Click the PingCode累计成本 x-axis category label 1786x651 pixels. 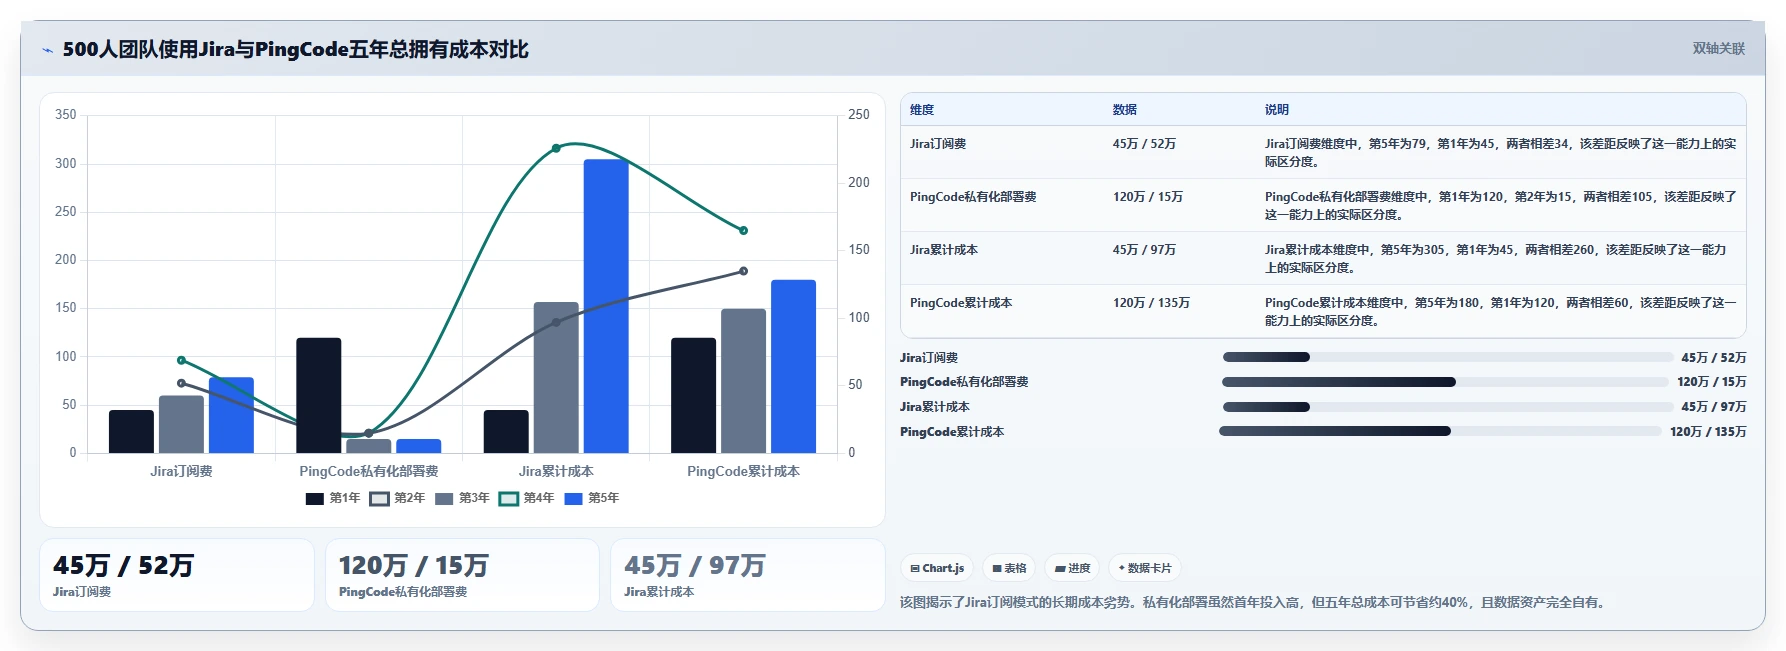744,471
